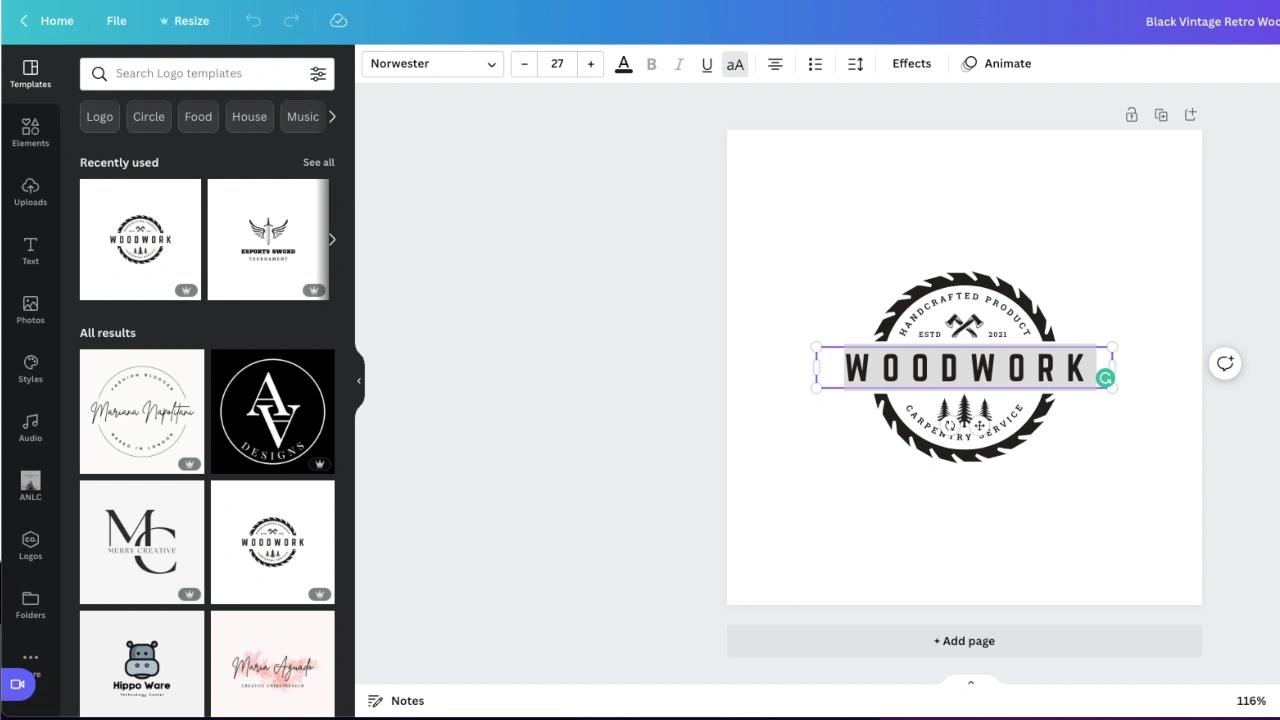Select recently used Woodwork template
1280x720 pixels.
click(x=140, y=240)
